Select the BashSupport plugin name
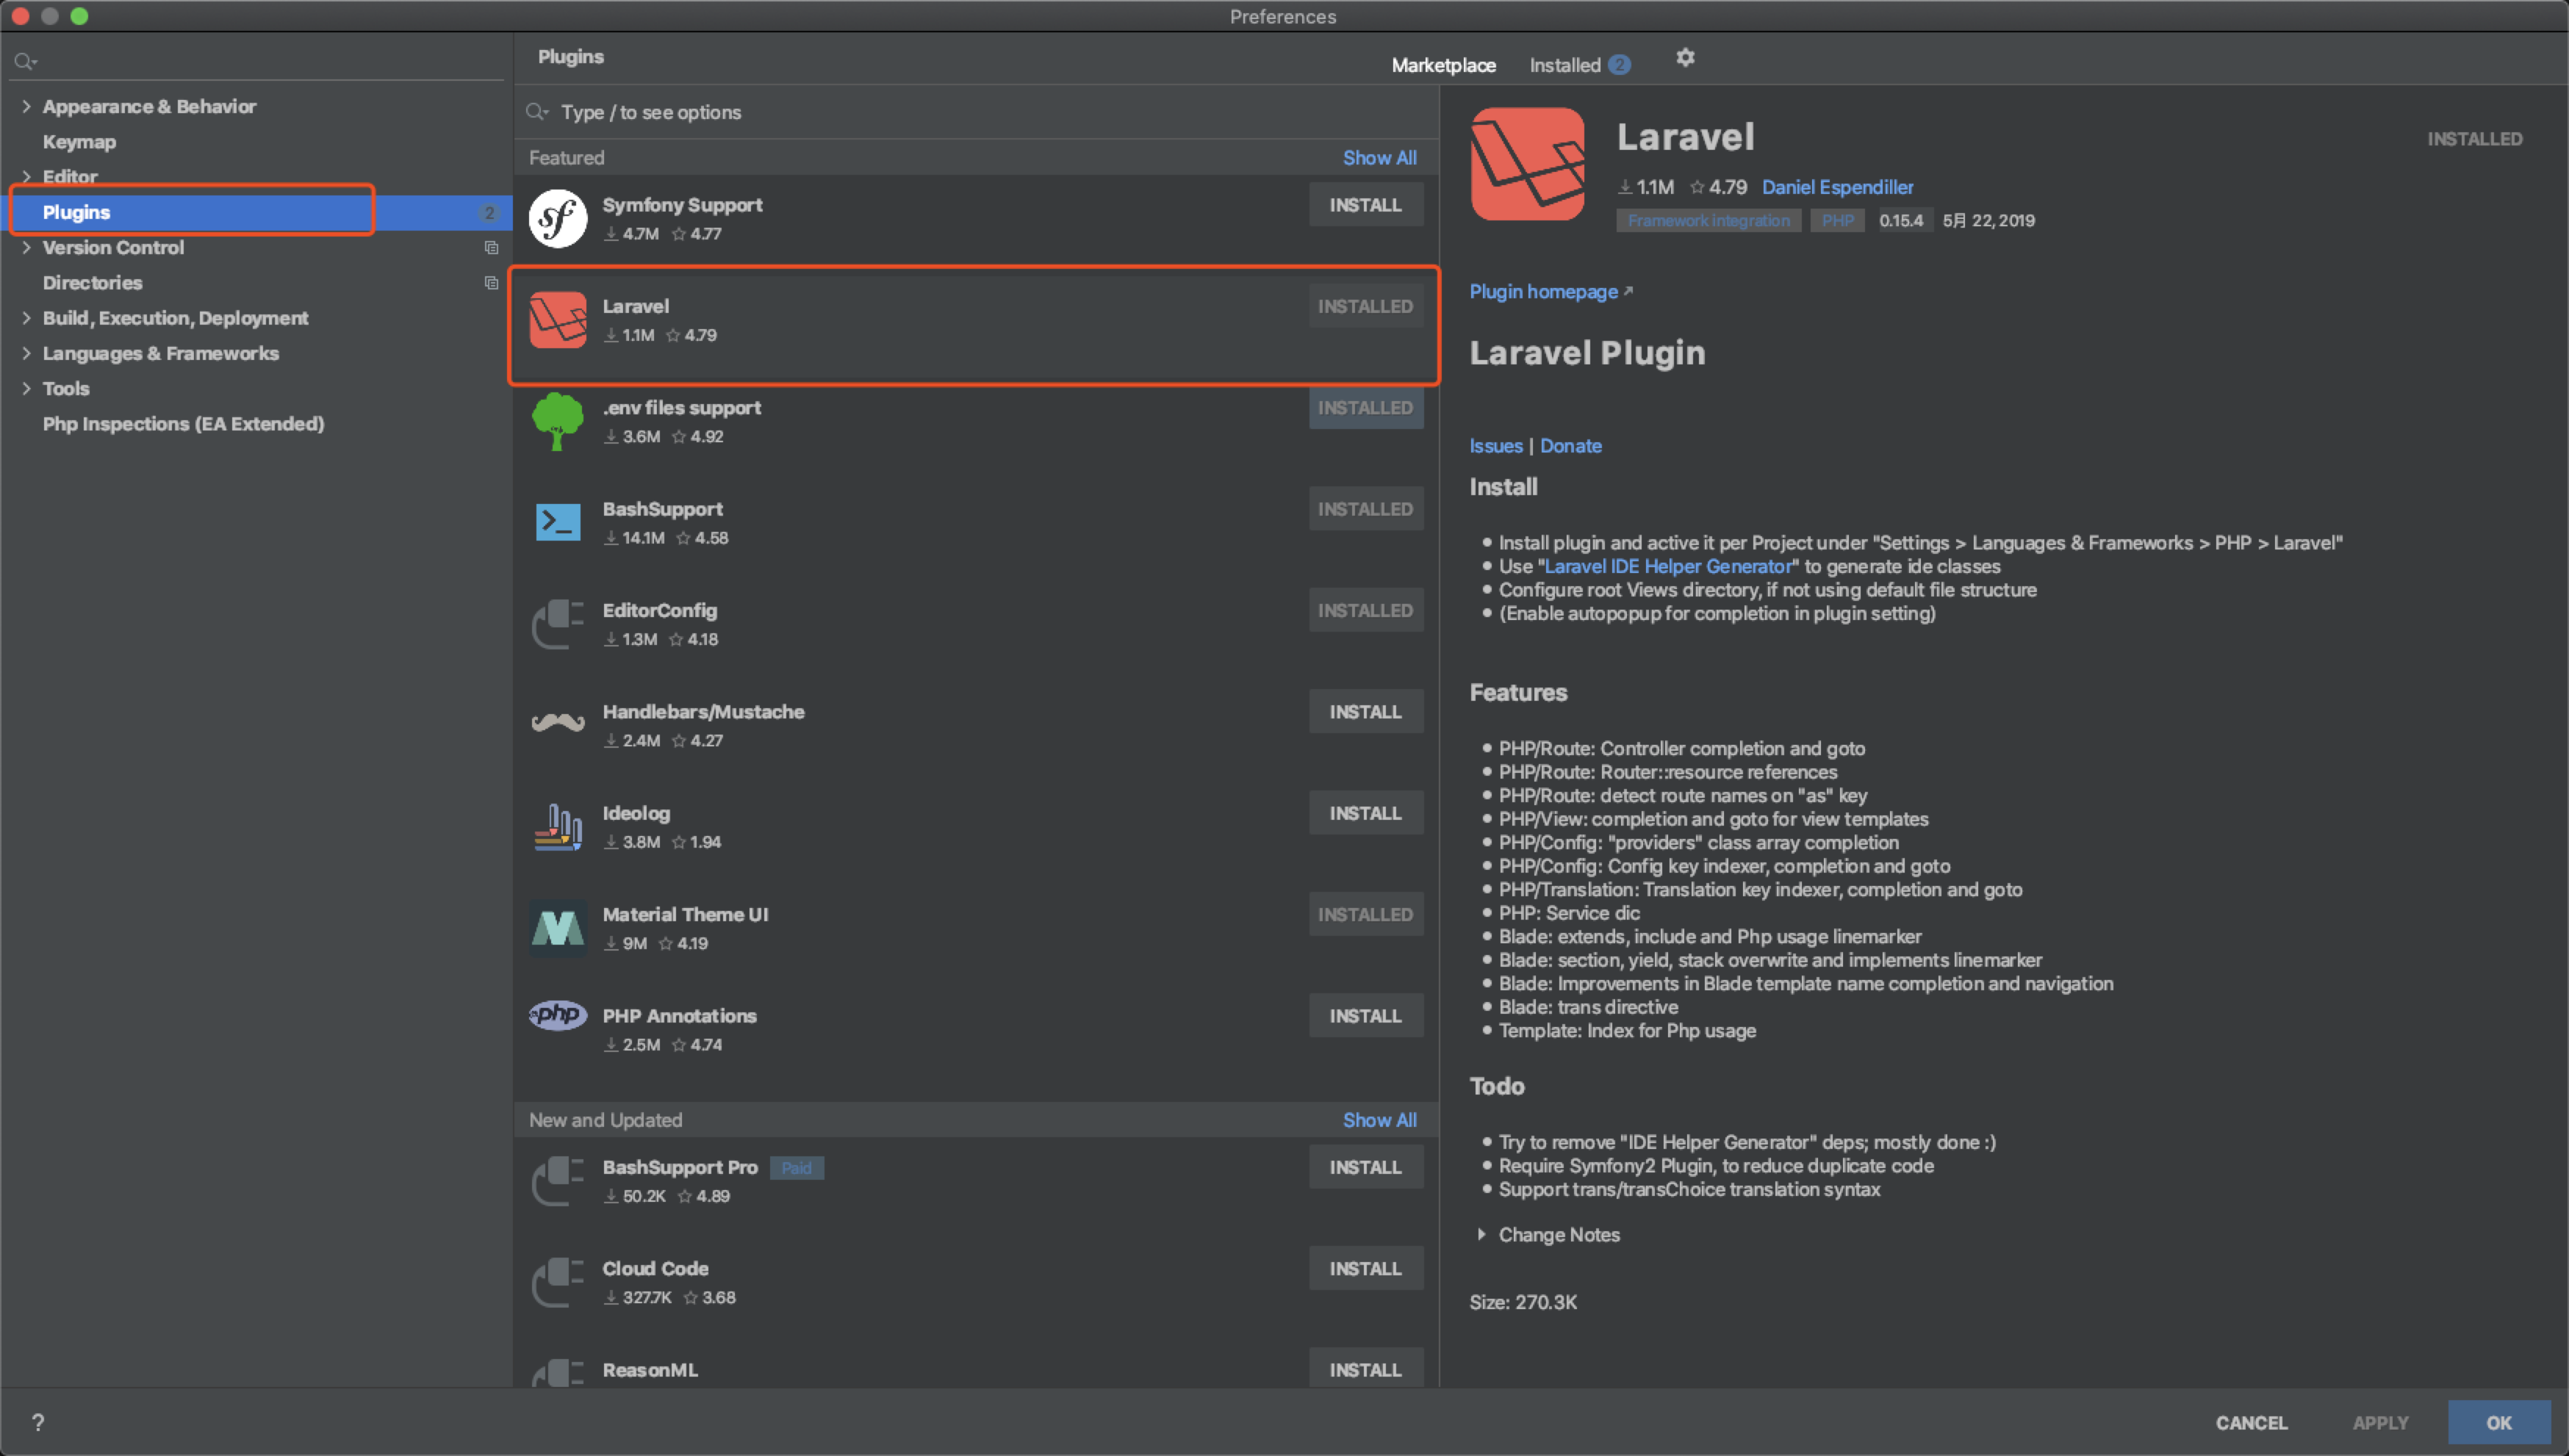Viewport: 2569px width, 1456px height. pos(662,509)
